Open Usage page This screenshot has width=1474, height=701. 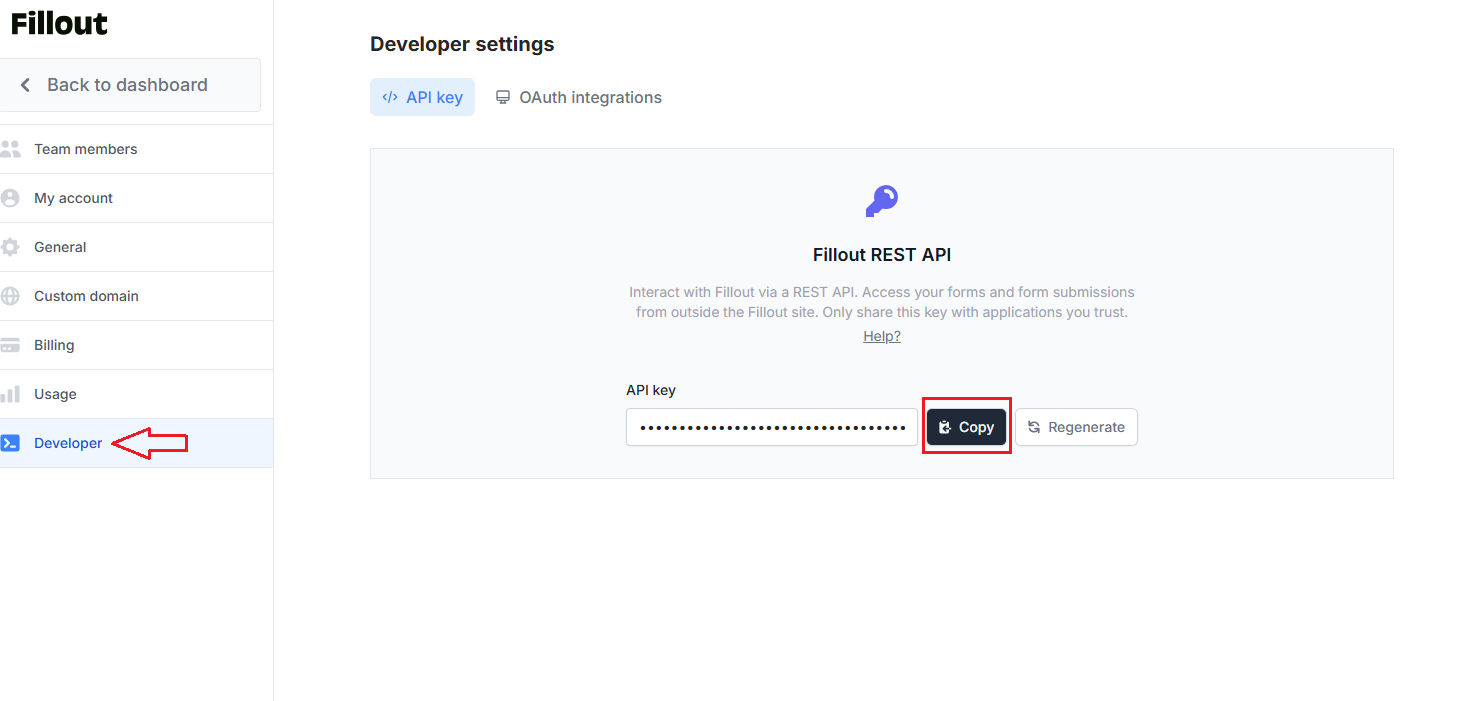tap(136, 394)
